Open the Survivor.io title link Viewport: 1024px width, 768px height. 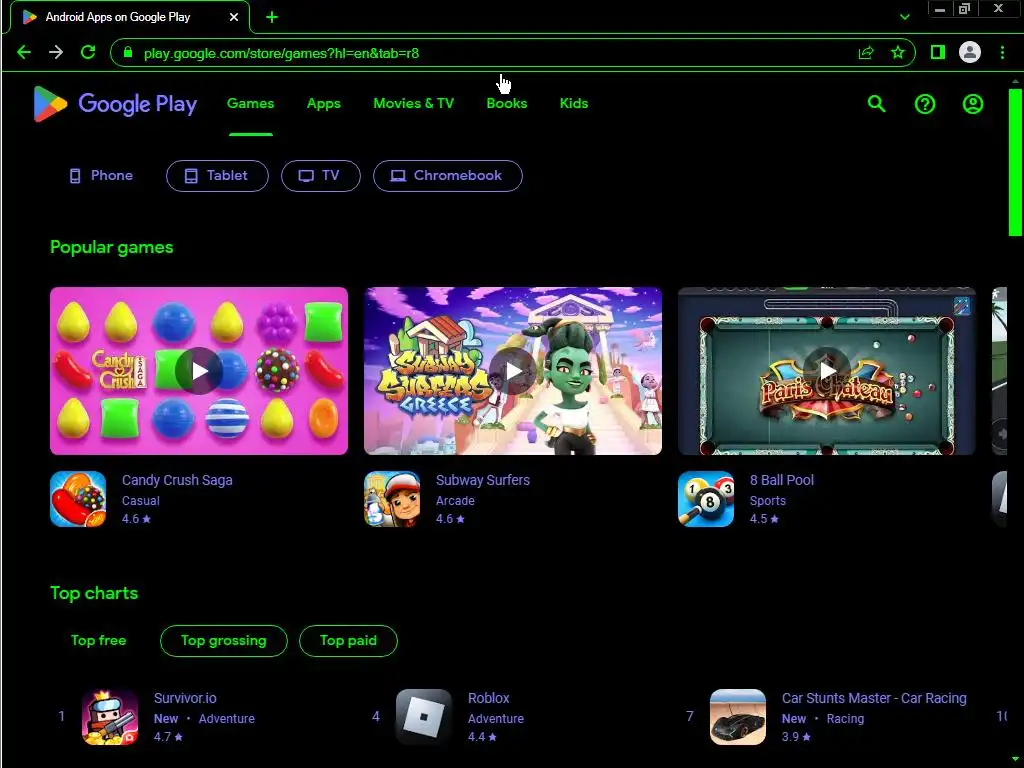(x=185, y=698)
